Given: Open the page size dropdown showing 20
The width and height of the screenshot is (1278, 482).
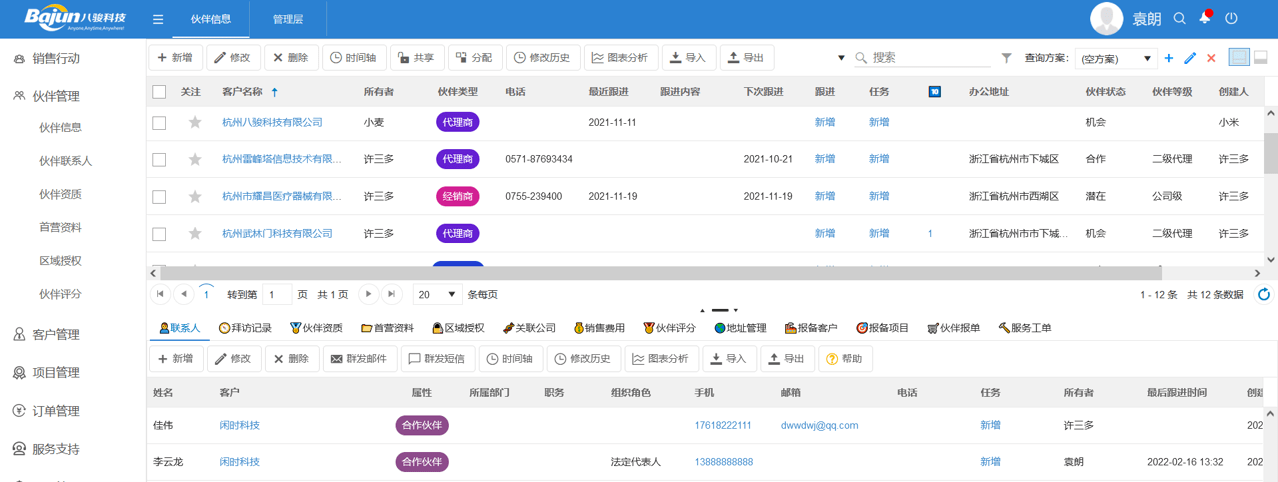Looking at the screenshot, I should (437, 295).
